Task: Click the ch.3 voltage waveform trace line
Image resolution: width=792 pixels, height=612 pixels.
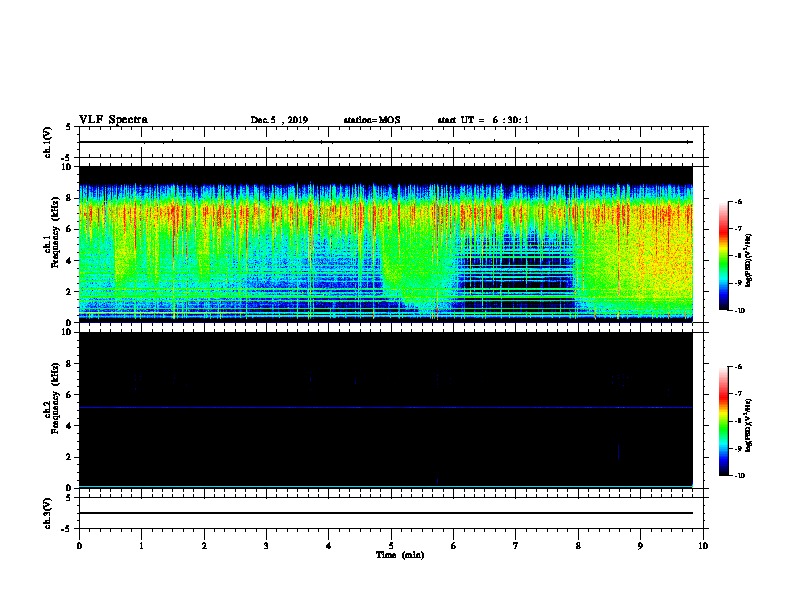Action: 386,513
